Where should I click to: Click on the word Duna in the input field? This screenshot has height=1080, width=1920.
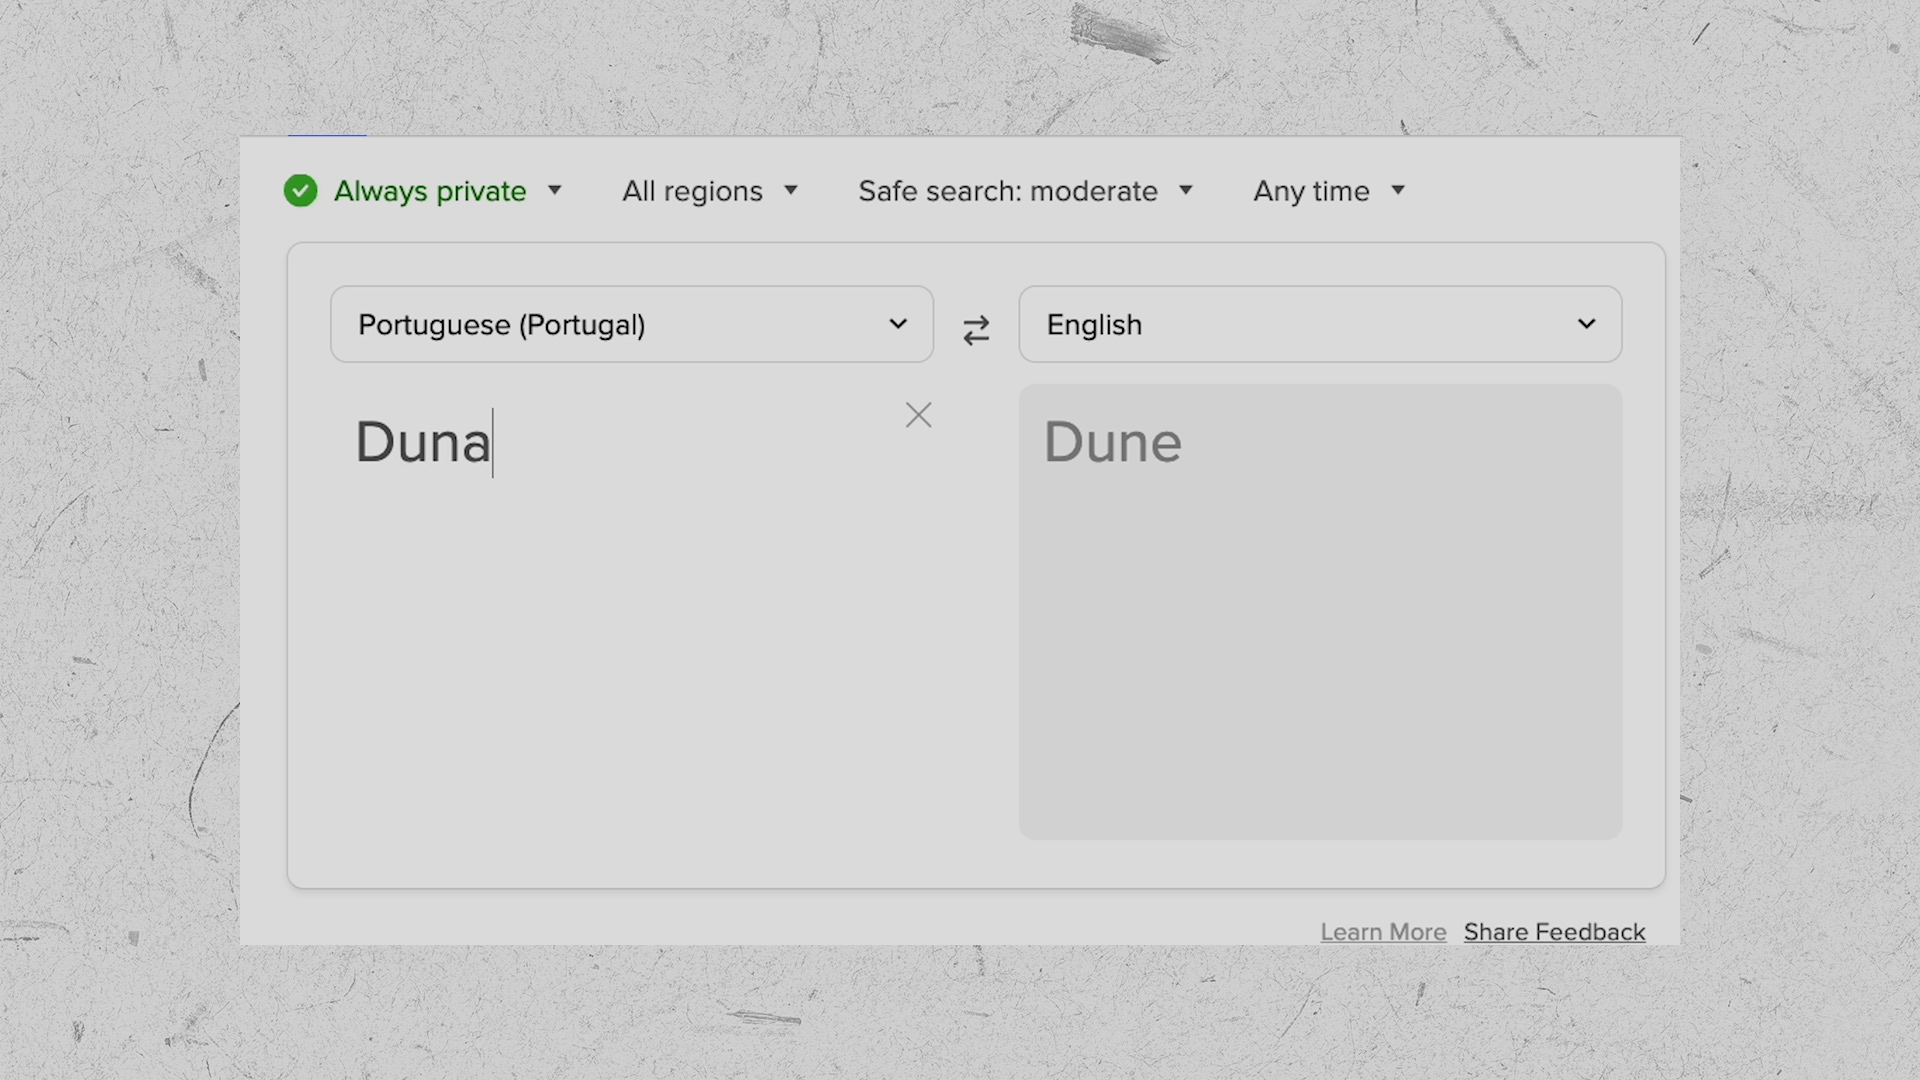point(423,443)
